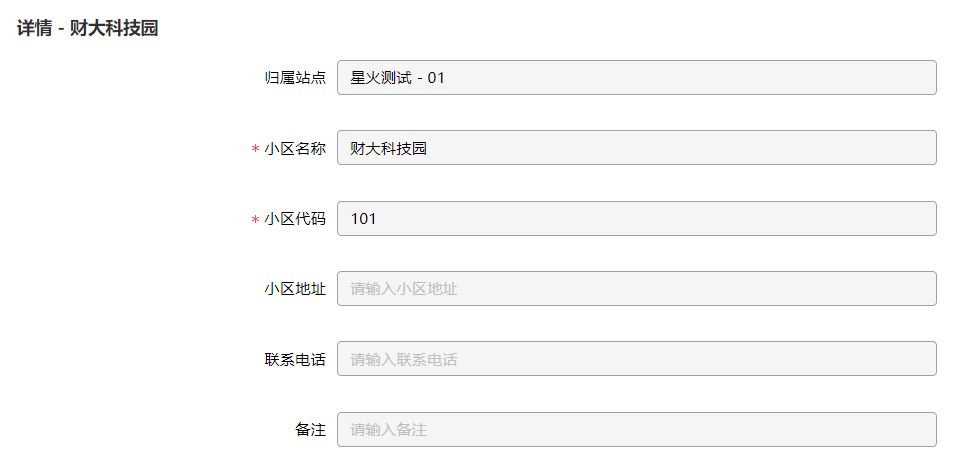Screen dimensions: 956x464
Task: Focus the 联系电话 input field
Action: pyautogui.click(x=637, y=359)
